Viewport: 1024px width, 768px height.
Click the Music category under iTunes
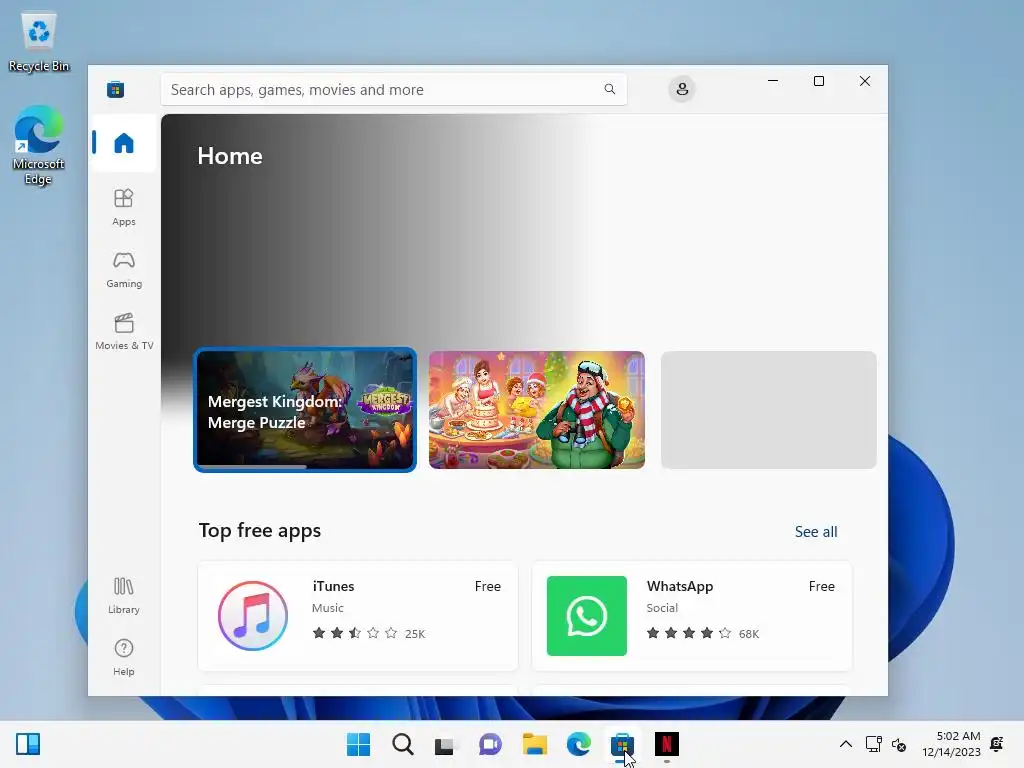[327, 607]
